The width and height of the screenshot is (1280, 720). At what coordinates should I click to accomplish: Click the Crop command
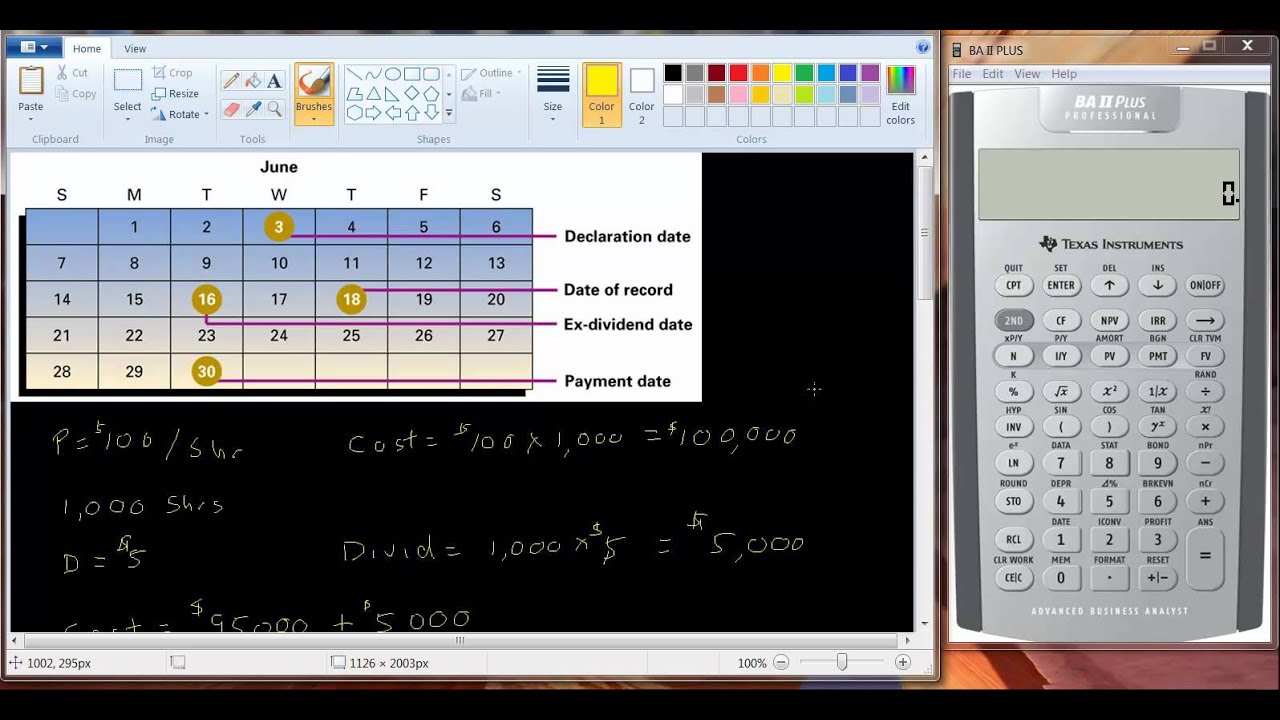[171, 73]
